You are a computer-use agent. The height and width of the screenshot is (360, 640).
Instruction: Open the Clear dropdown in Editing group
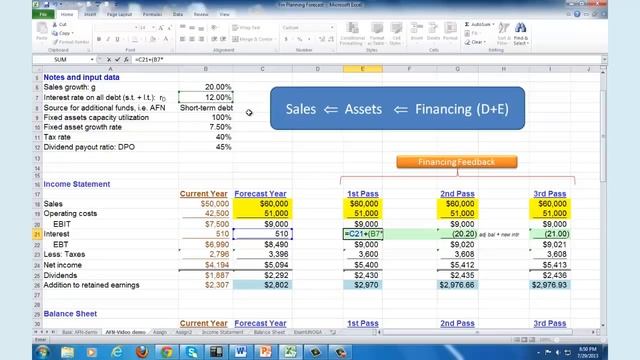coord(476,42)
